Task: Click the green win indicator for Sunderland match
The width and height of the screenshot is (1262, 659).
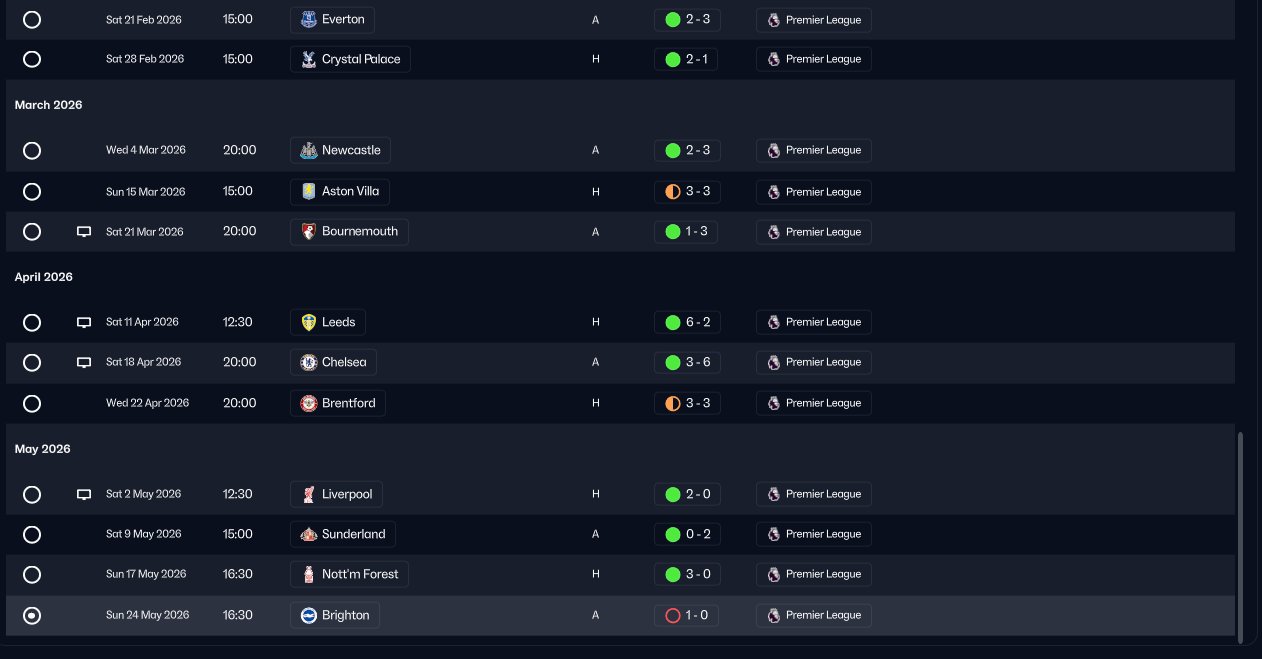Action: click(x=673, y=534)
